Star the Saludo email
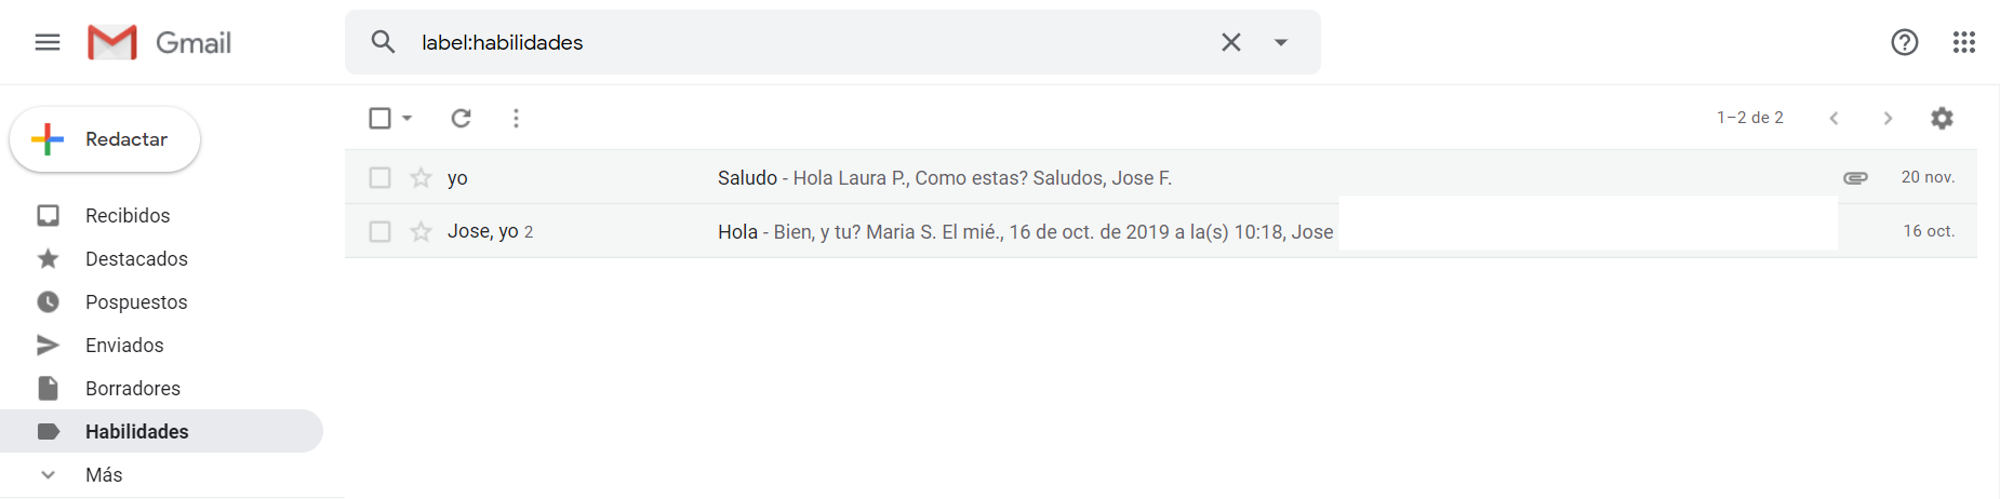Screen dimensions: 2000x499 coord(421,178)
